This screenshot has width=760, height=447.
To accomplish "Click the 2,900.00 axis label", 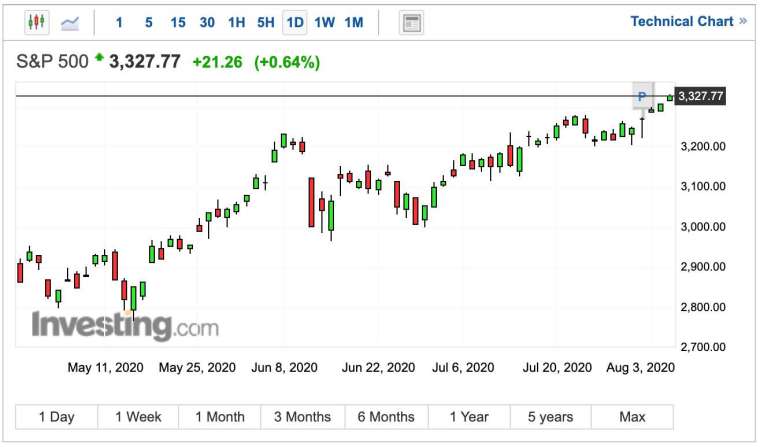I will point(703,267).
